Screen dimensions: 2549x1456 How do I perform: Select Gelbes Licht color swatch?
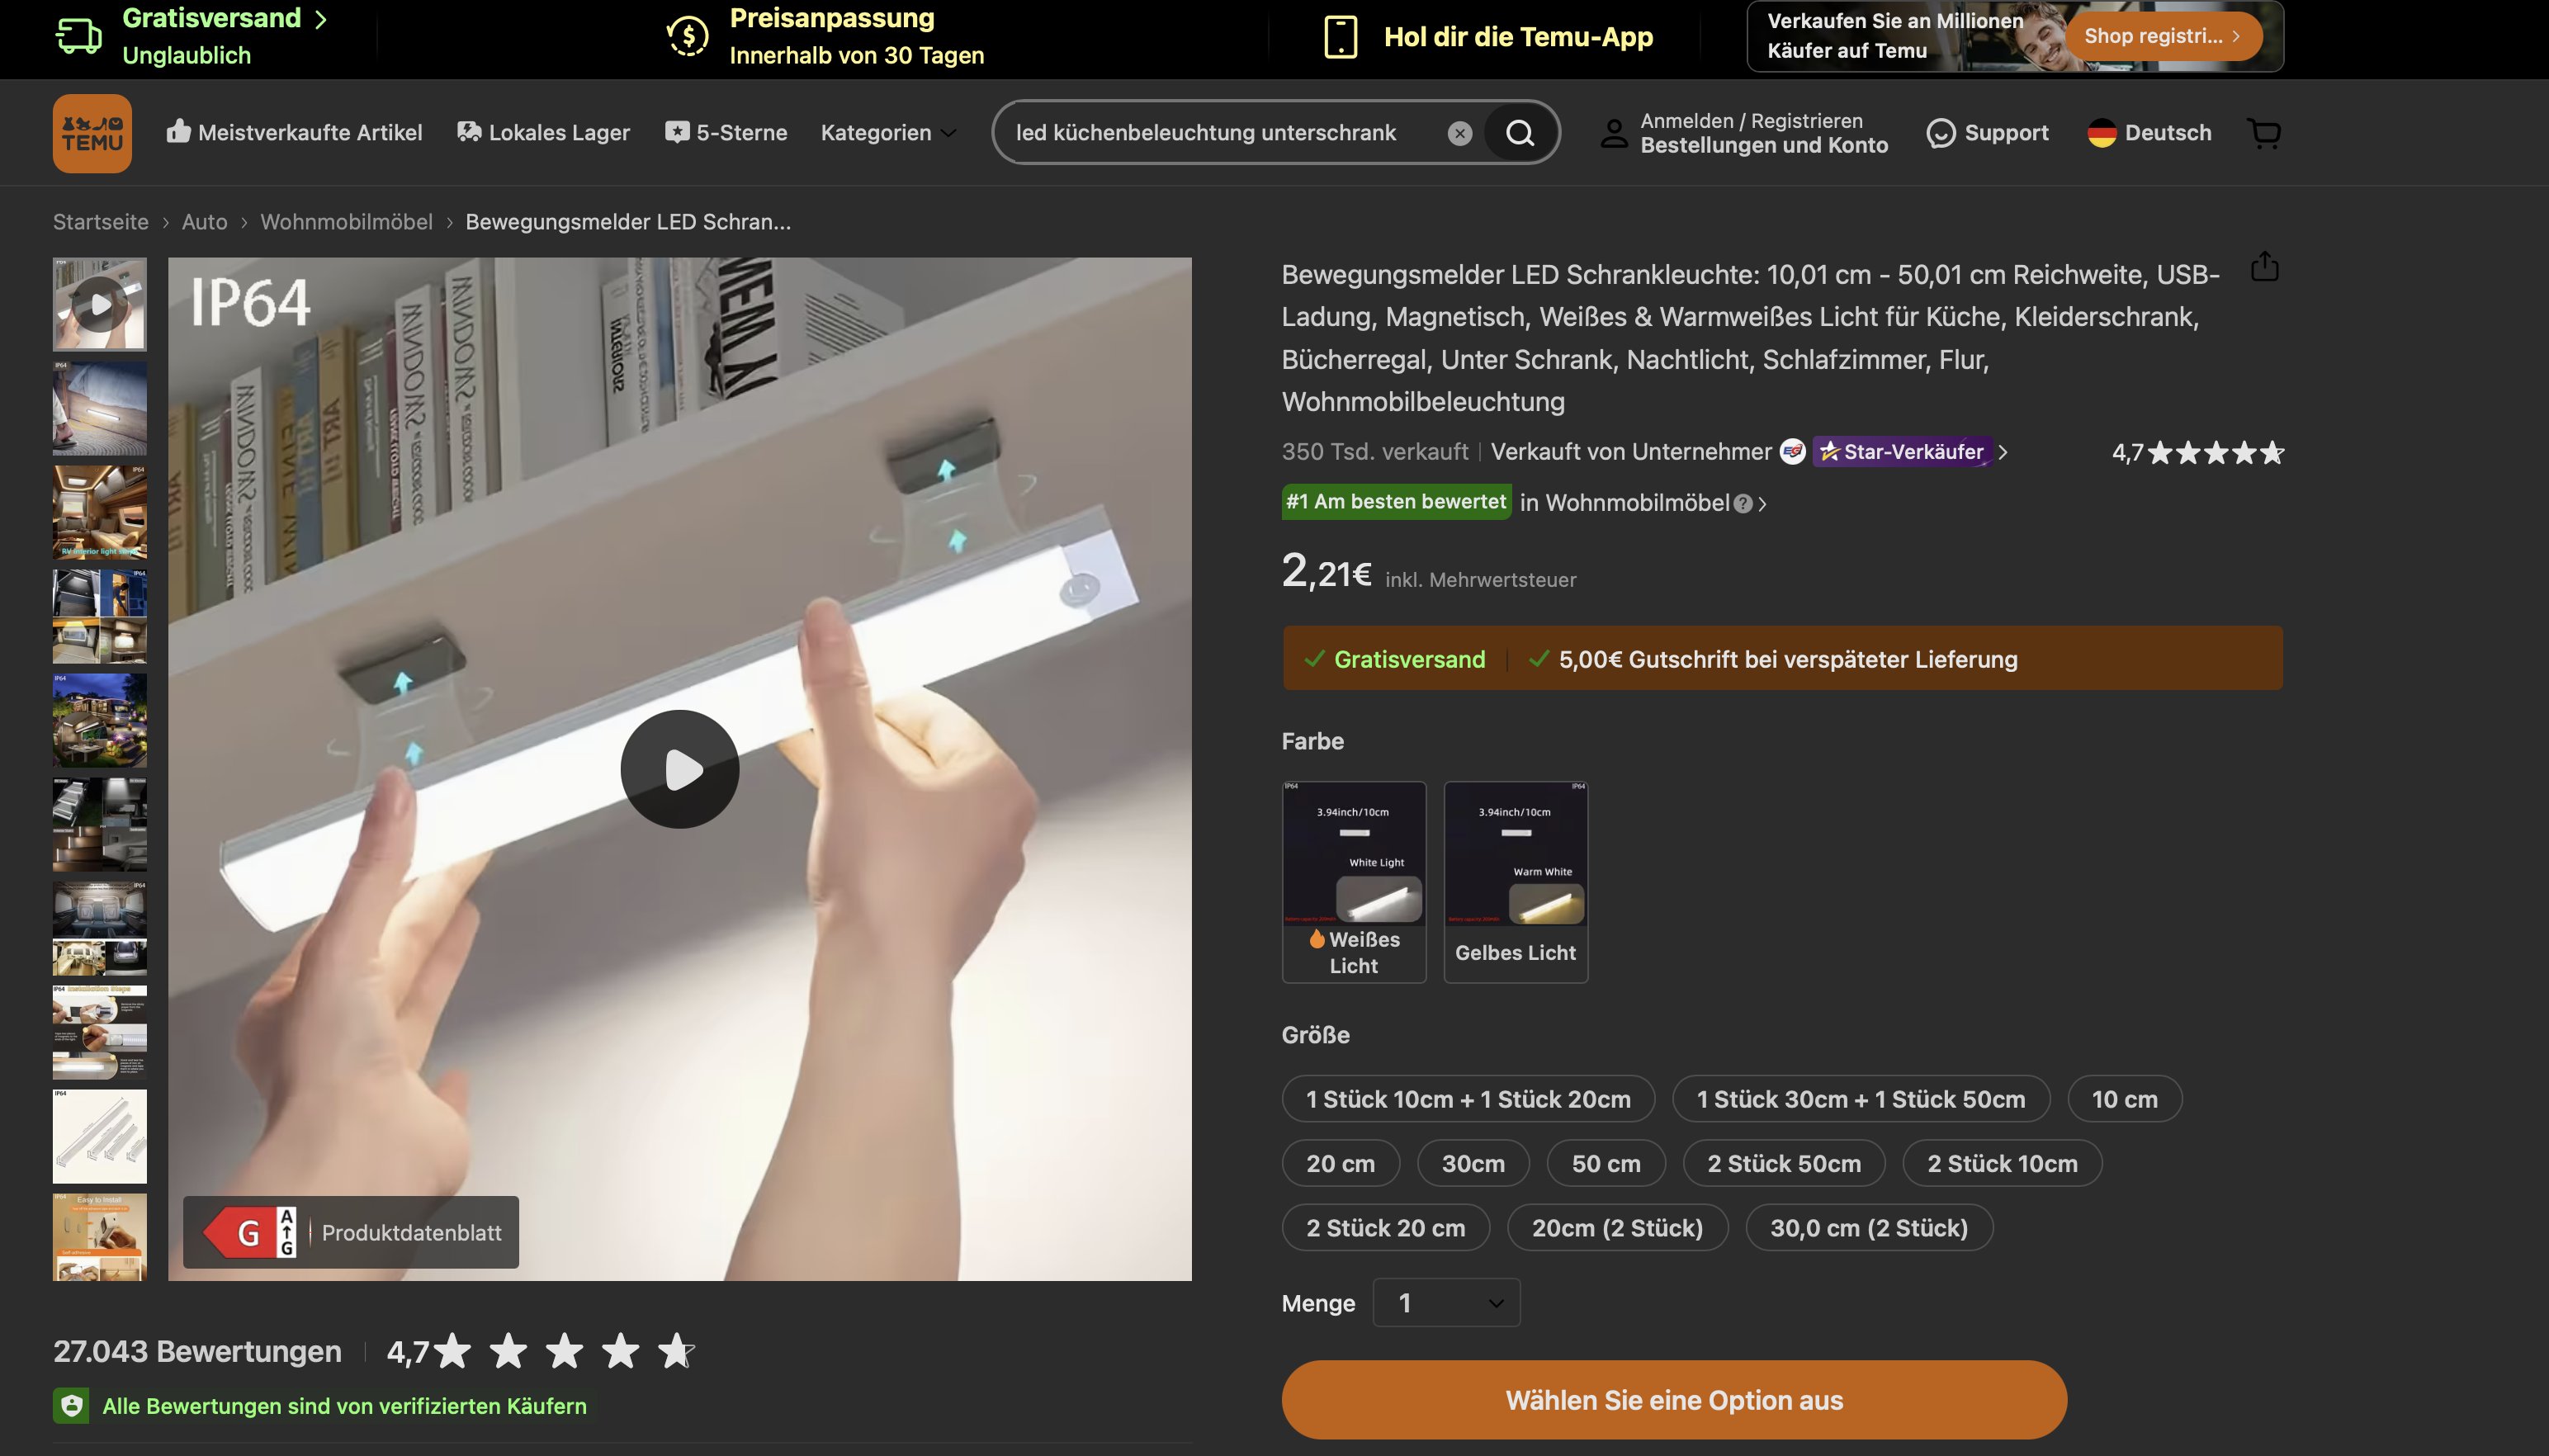click(1515, 881)
